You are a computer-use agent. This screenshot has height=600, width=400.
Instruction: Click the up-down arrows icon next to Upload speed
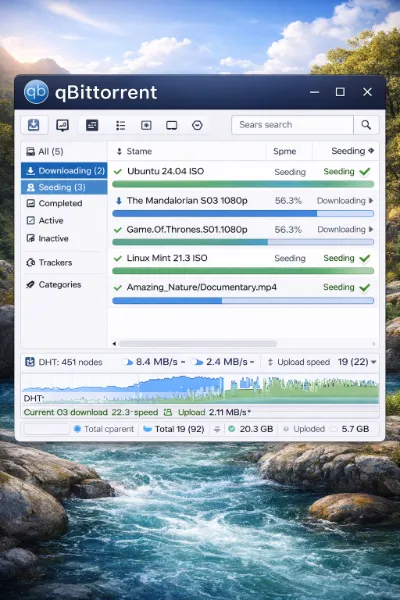(x=270, y=362)
